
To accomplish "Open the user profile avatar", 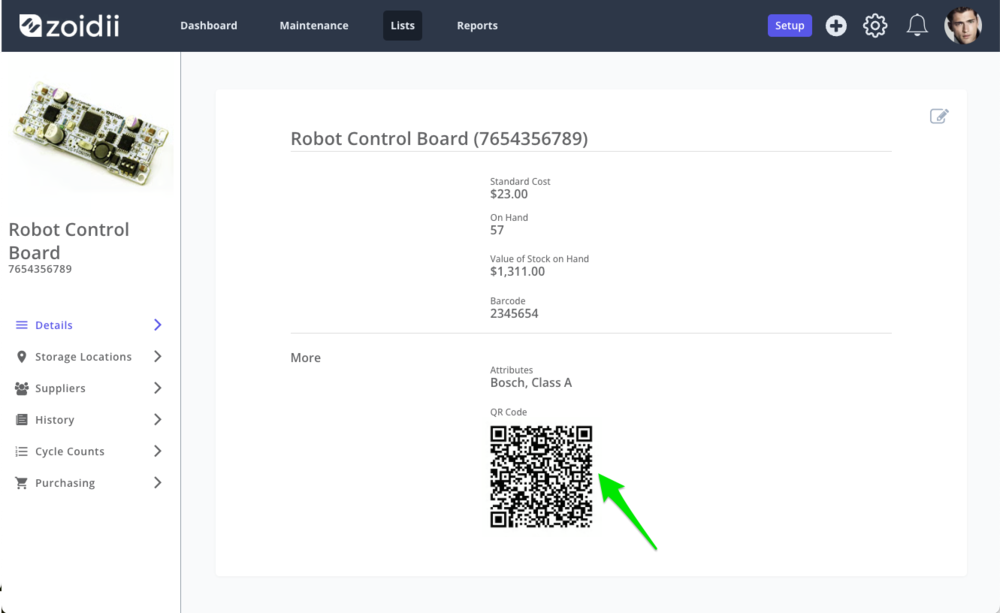I will 963,26.
